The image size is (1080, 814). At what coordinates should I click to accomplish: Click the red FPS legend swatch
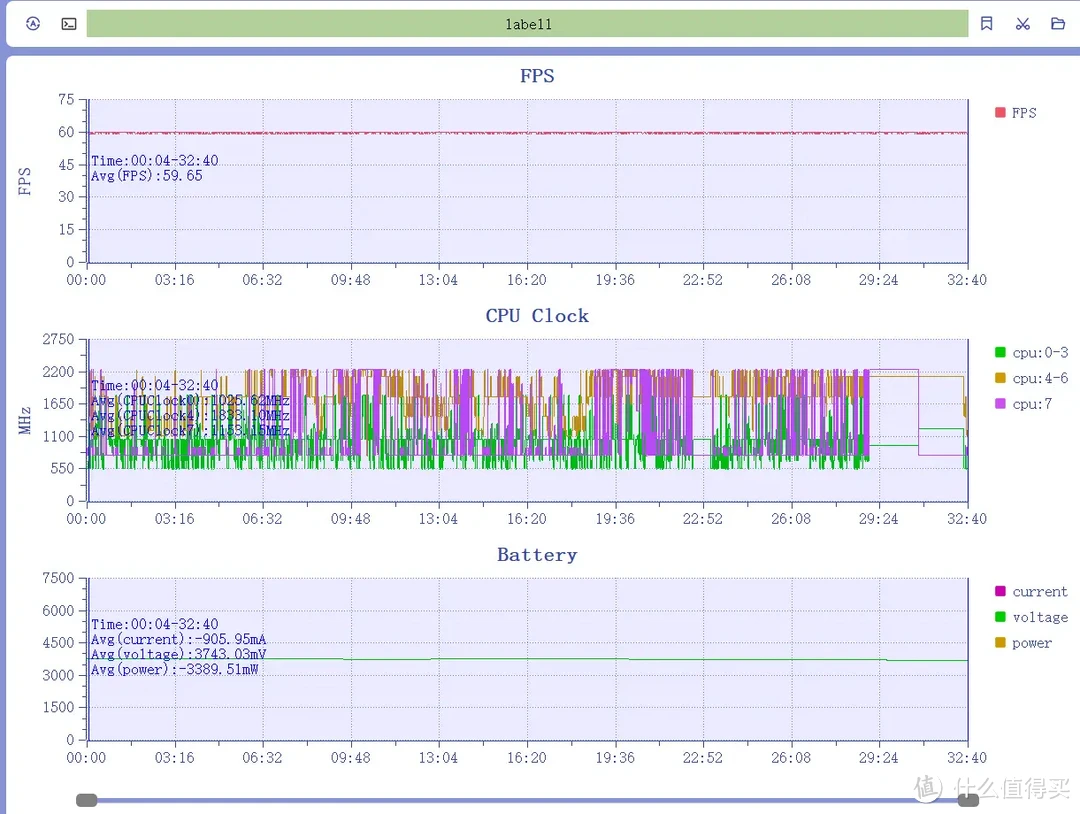coord(1000,112)
